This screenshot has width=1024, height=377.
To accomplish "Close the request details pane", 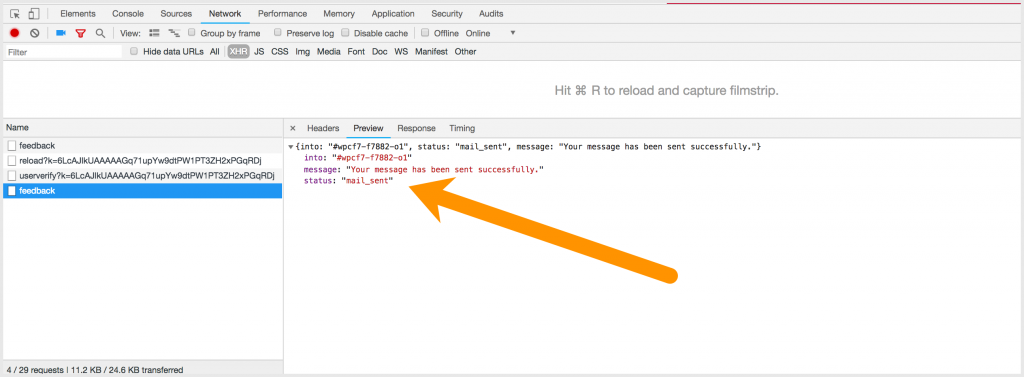I will point(293,129).
